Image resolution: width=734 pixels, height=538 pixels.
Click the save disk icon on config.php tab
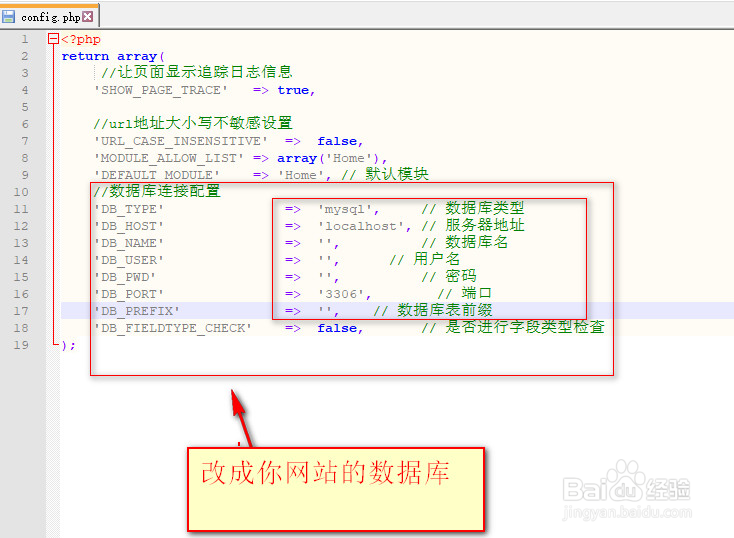coord(8,17)
